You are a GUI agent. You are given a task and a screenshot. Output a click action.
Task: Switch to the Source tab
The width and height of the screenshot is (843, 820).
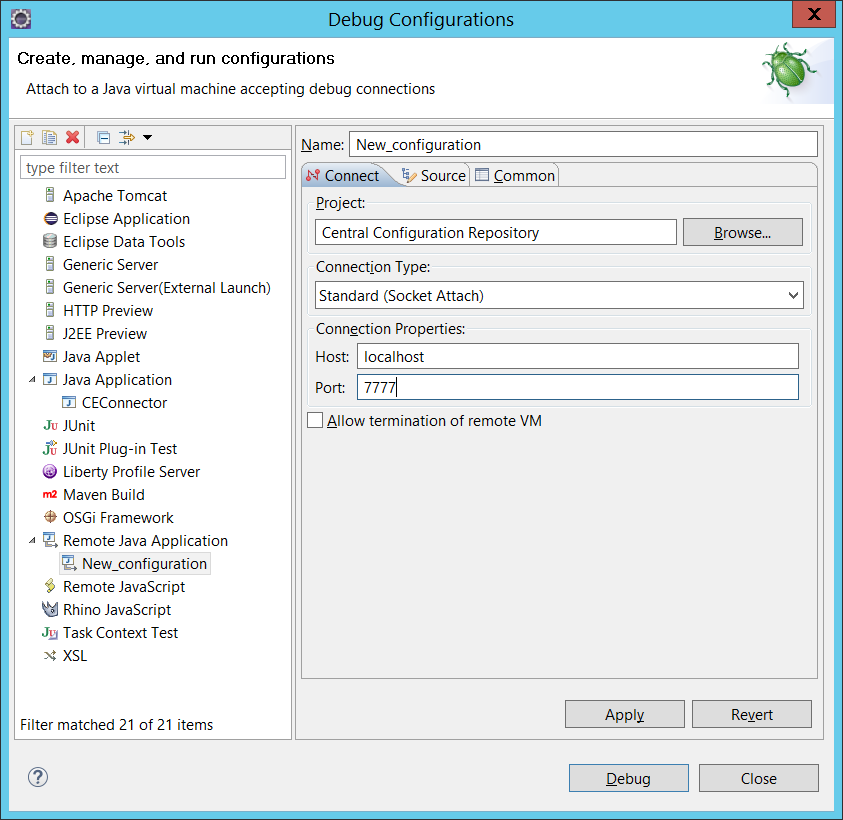[434, 175]
